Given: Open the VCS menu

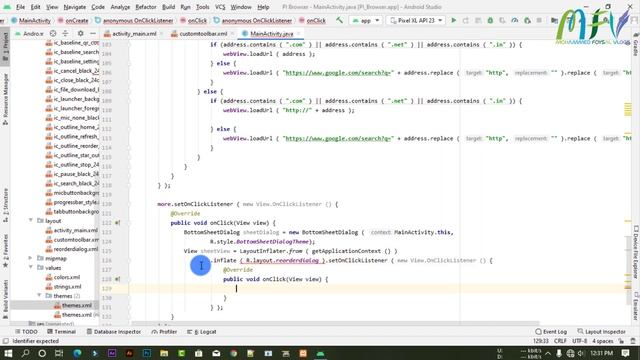Looking at the screenshot, I should pyautogui.click(x=220, y=7).
